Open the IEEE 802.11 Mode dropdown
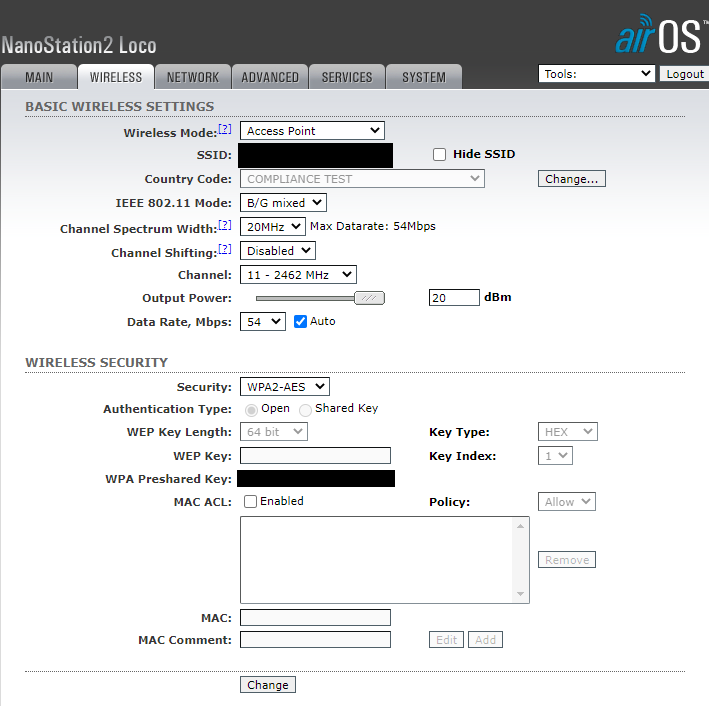709x706 pixels. (x=283, y=203)
